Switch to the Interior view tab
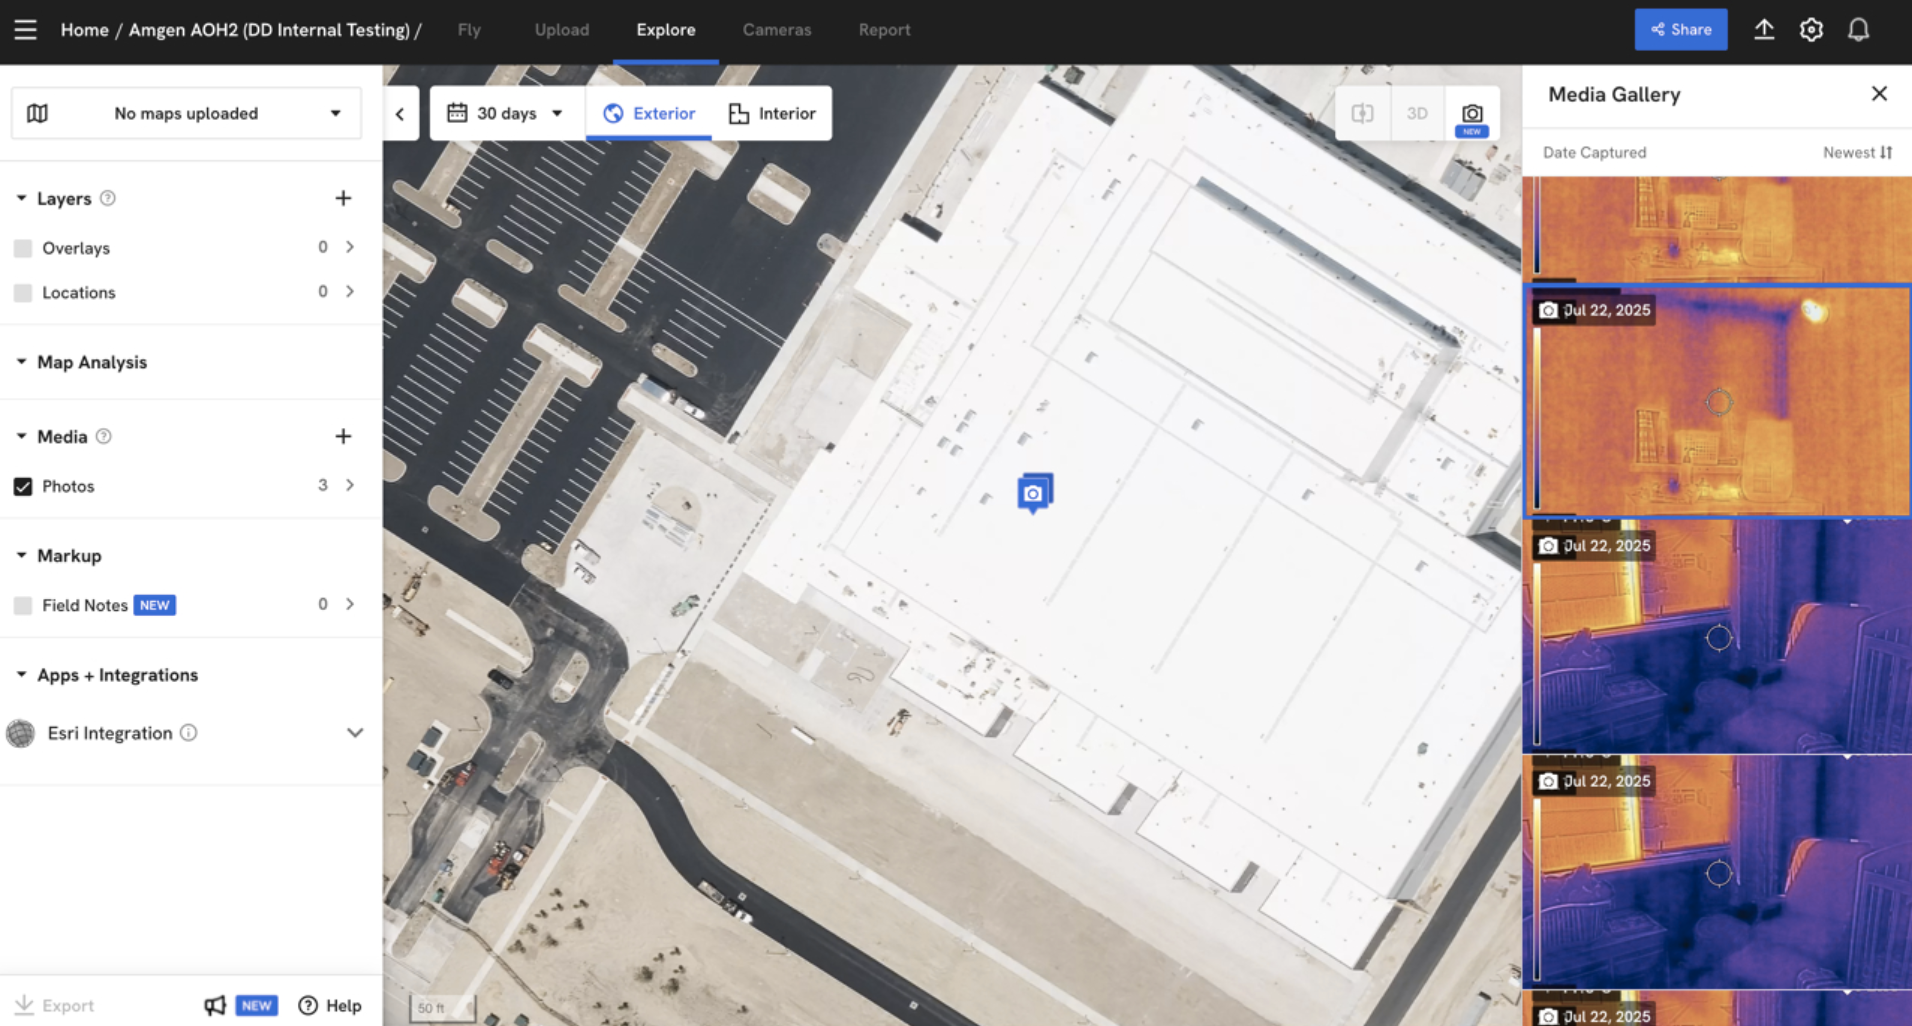The height and width of the screenshot is (1026, 1912). [x=772, y=113]
